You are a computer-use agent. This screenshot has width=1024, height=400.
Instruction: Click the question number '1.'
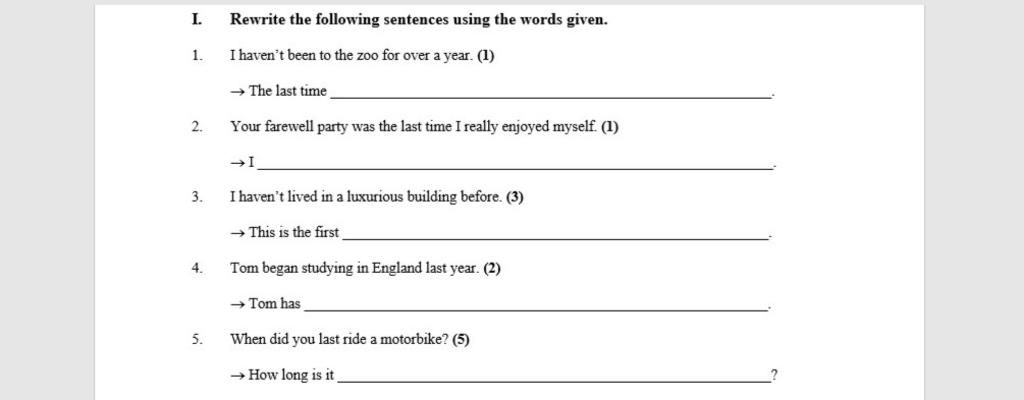(x=197, y=56)
